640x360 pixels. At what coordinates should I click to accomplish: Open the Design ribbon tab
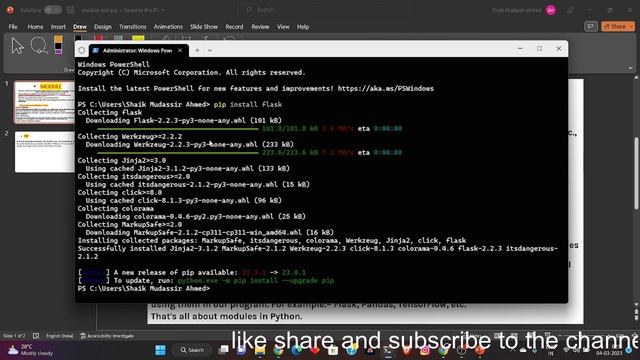pos(102,27)
